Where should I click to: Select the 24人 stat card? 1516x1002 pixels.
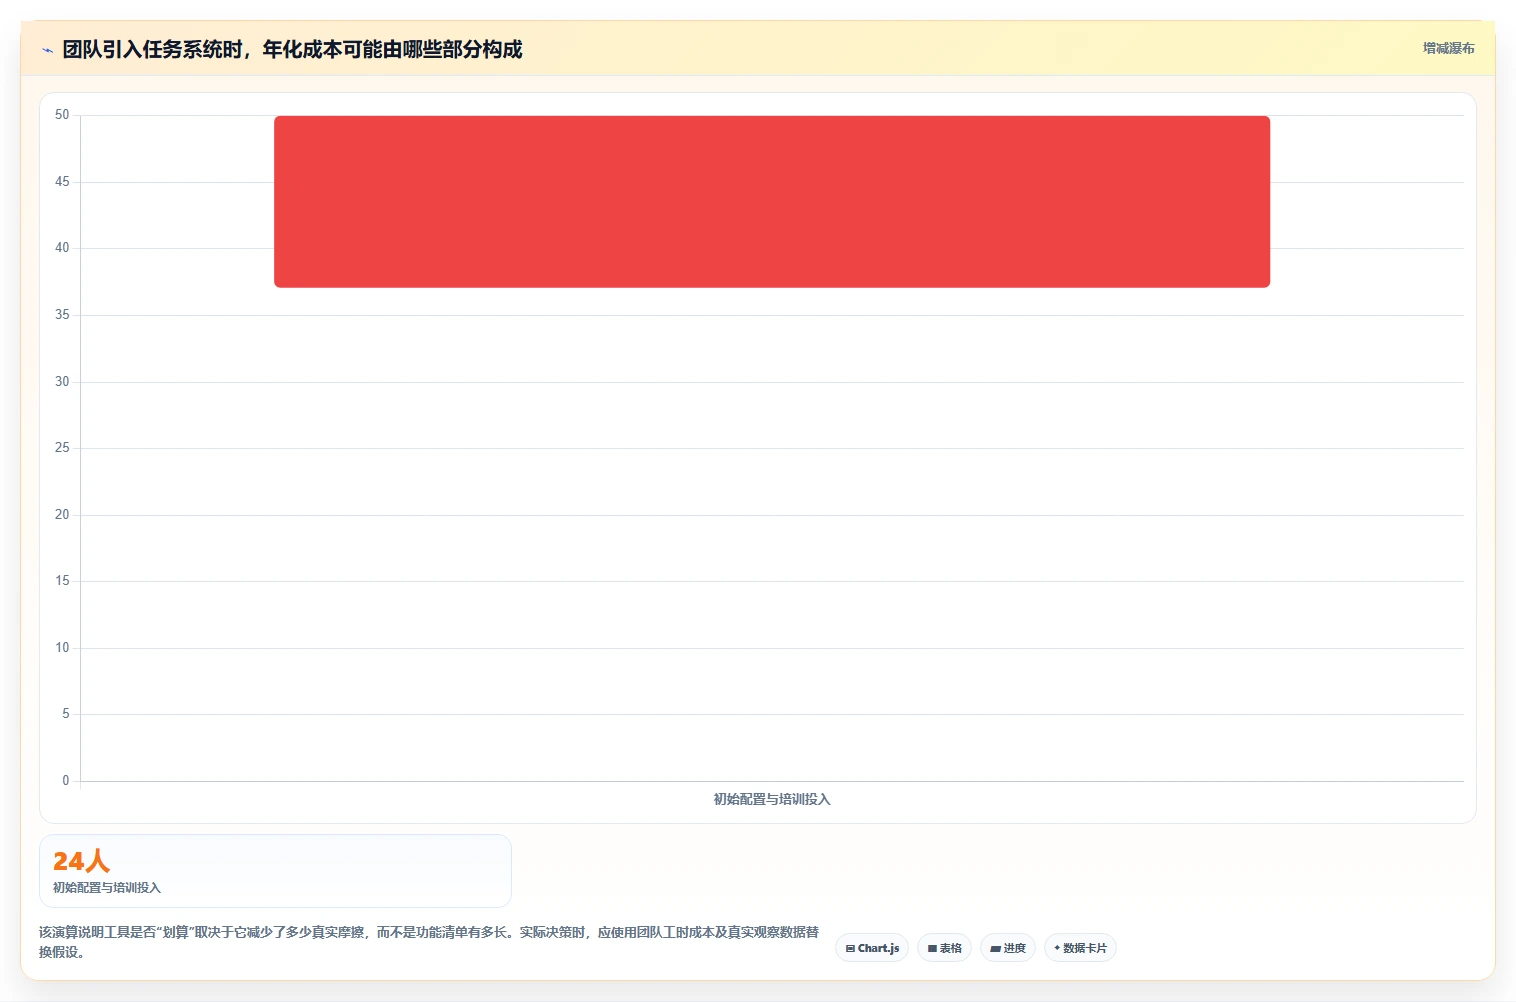point(275,871)
